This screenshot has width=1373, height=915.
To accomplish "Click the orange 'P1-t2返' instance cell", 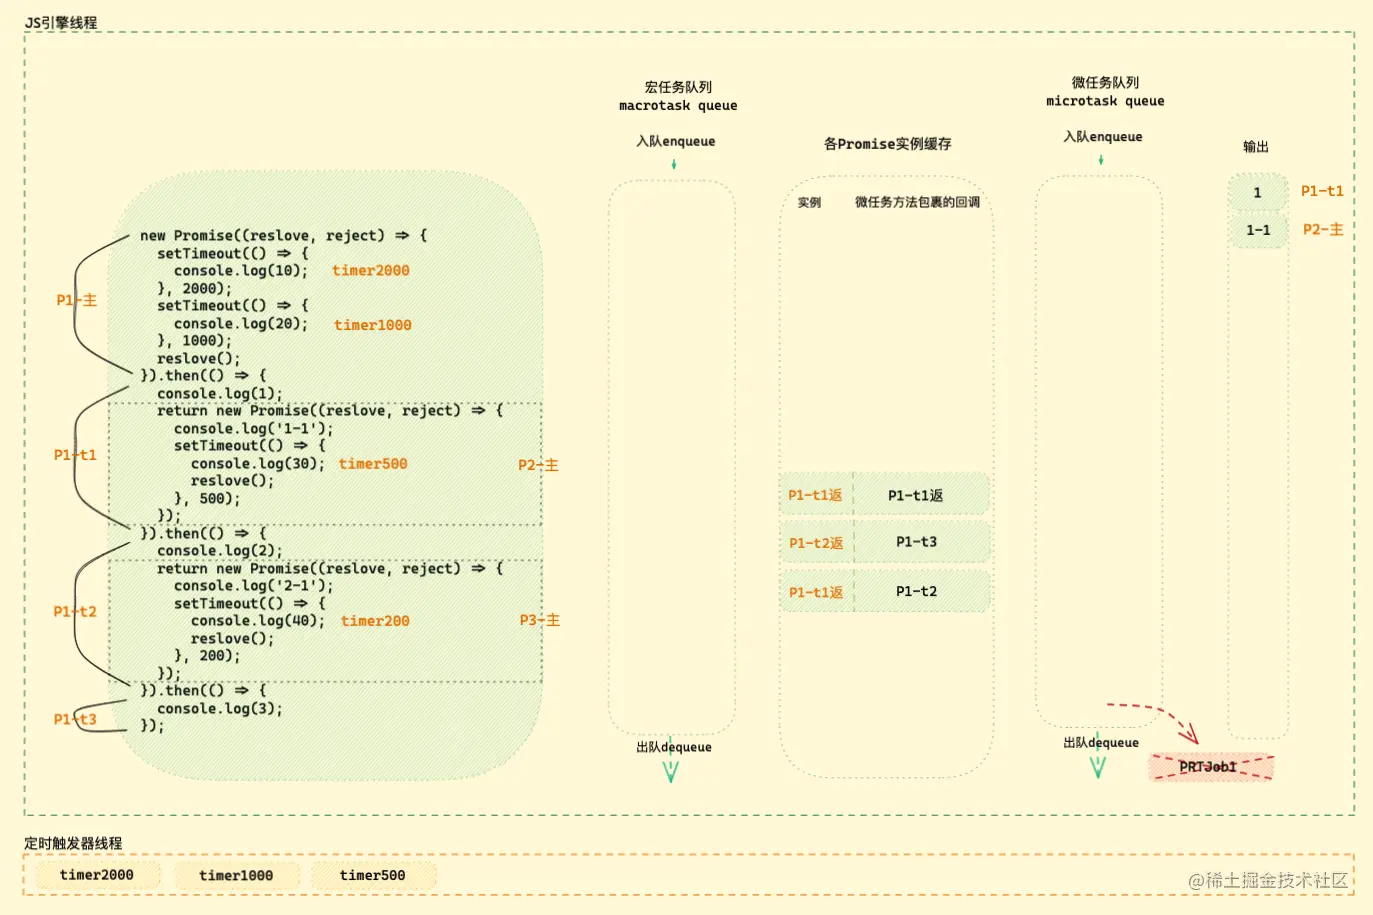I will click(816, 543).
